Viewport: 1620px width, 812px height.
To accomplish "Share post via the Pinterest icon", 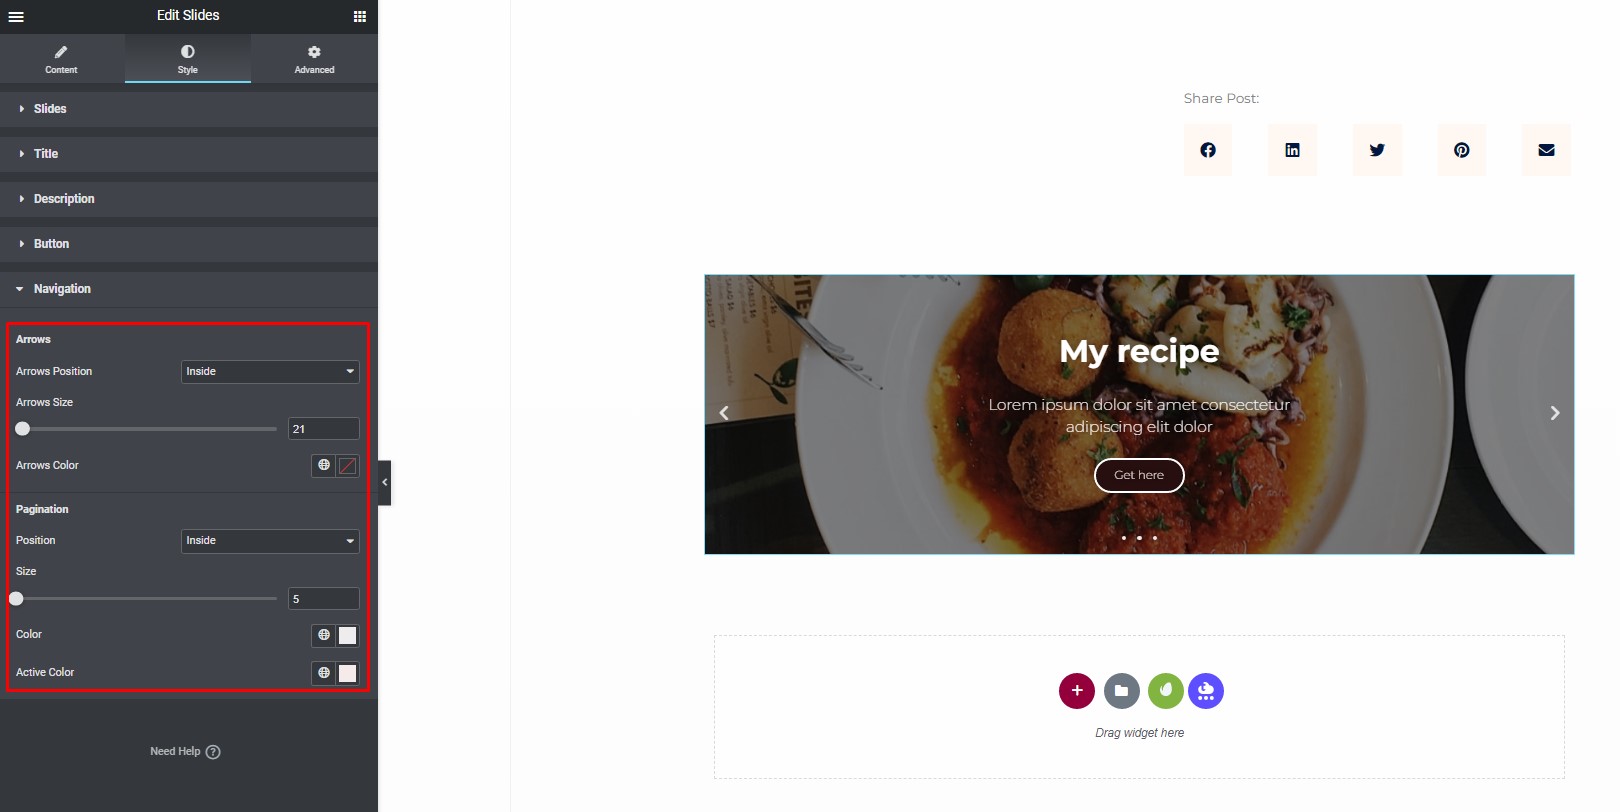I will pos(1462,150).
